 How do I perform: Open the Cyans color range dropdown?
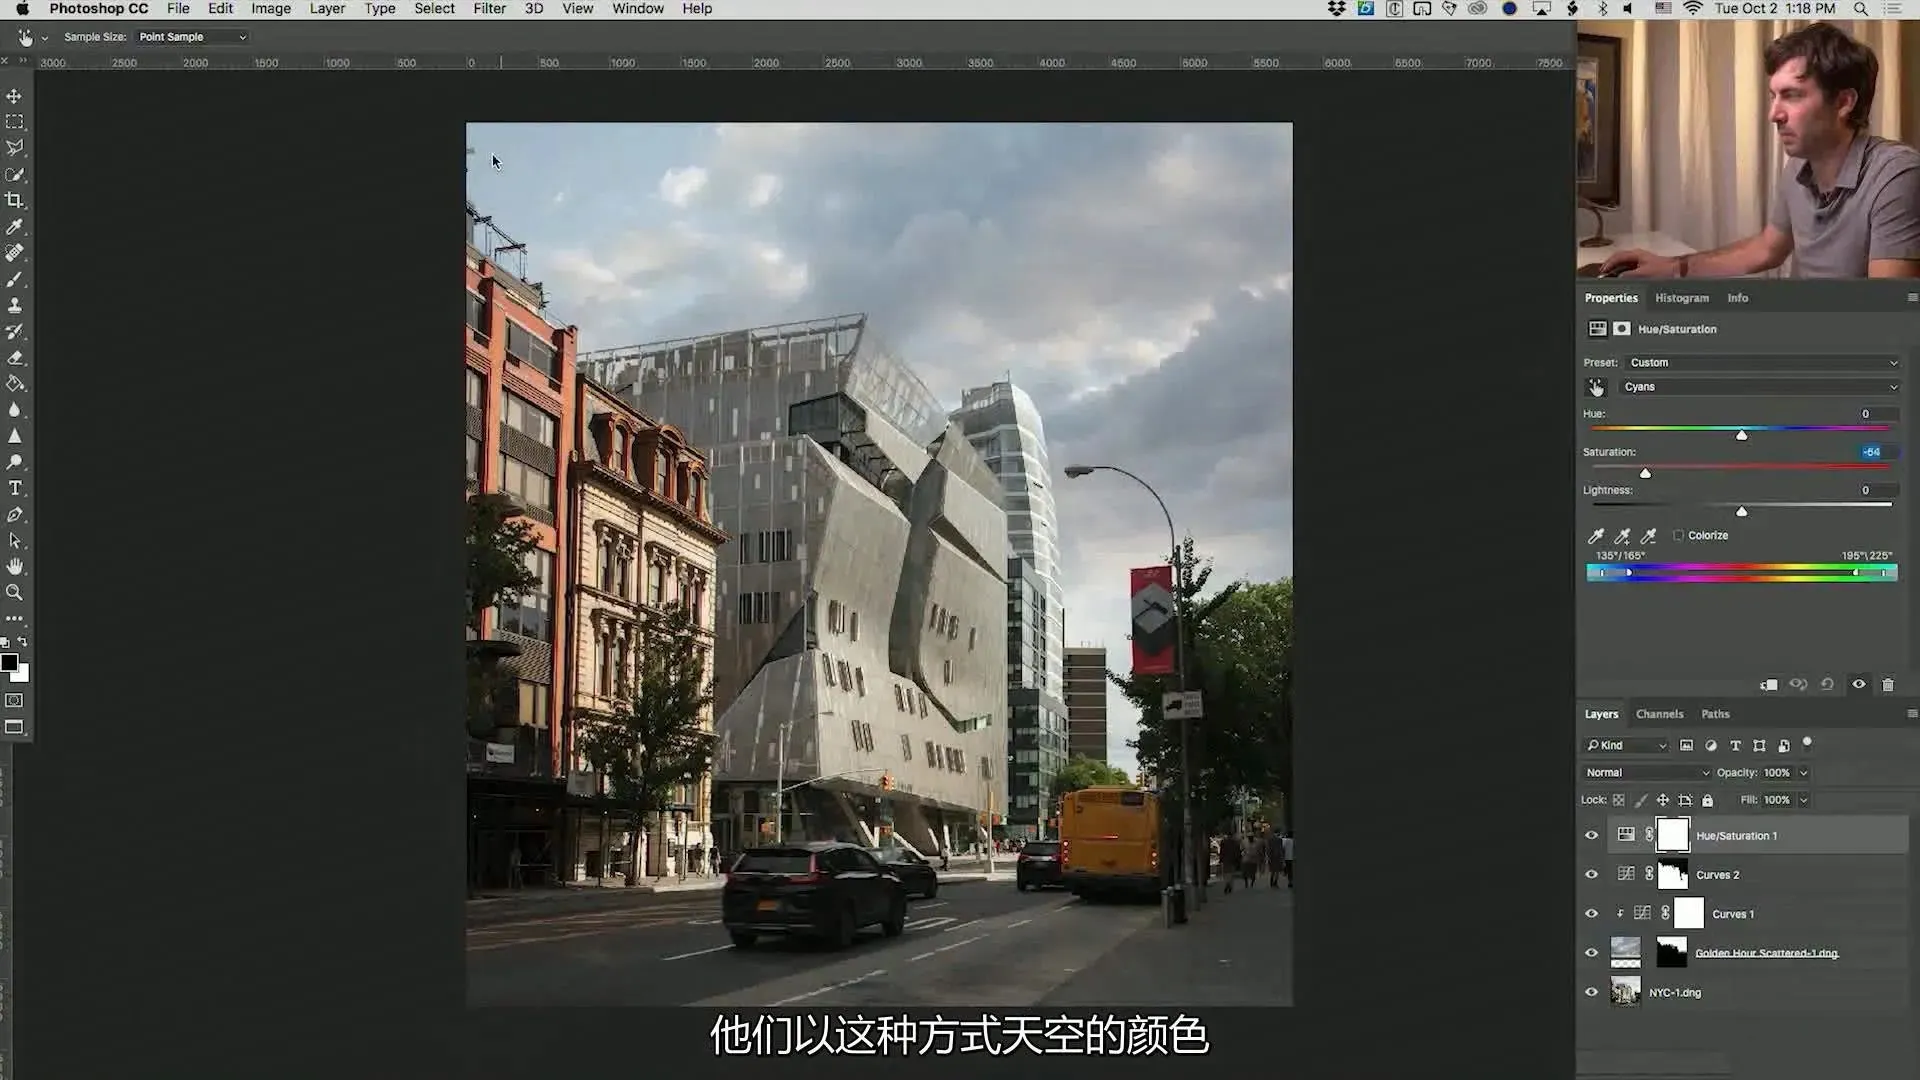1759,387
